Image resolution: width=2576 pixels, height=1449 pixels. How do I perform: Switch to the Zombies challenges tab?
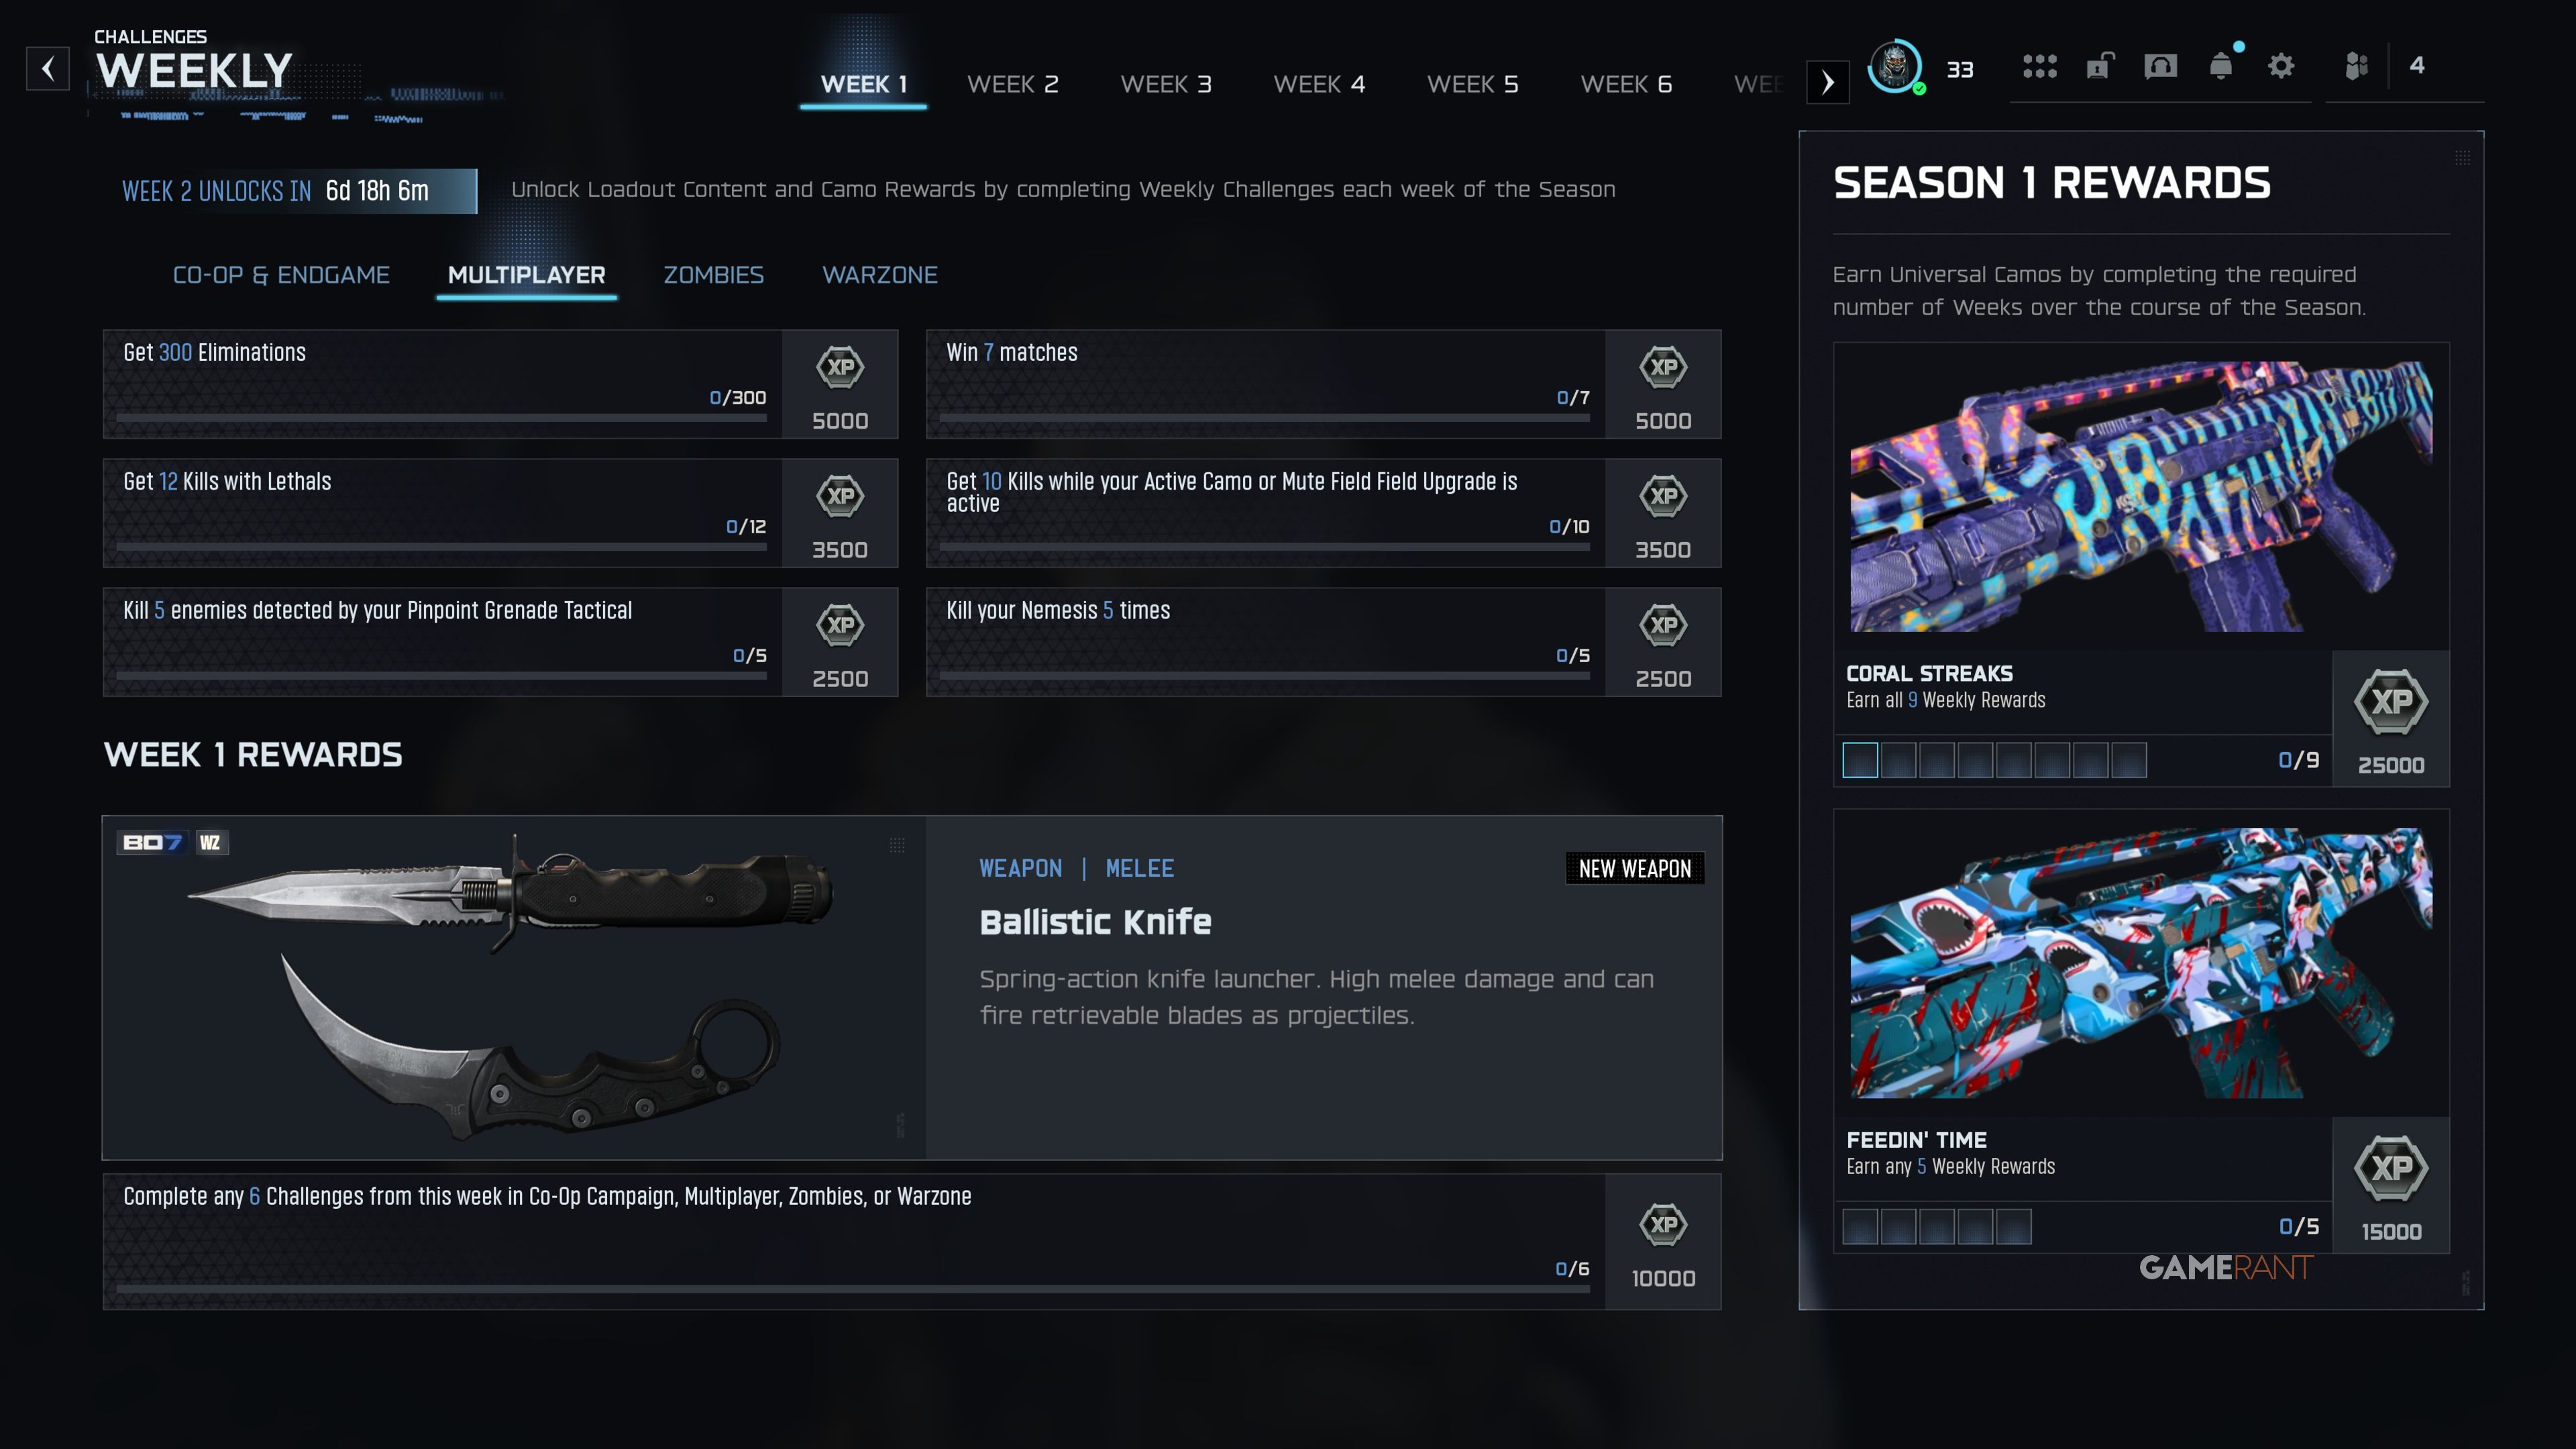[713, 275]
